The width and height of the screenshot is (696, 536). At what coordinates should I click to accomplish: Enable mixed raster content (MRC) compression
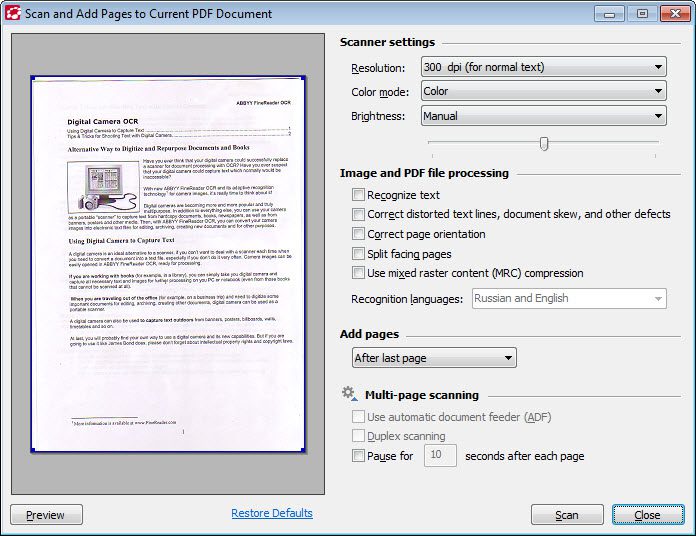[358, 273]
